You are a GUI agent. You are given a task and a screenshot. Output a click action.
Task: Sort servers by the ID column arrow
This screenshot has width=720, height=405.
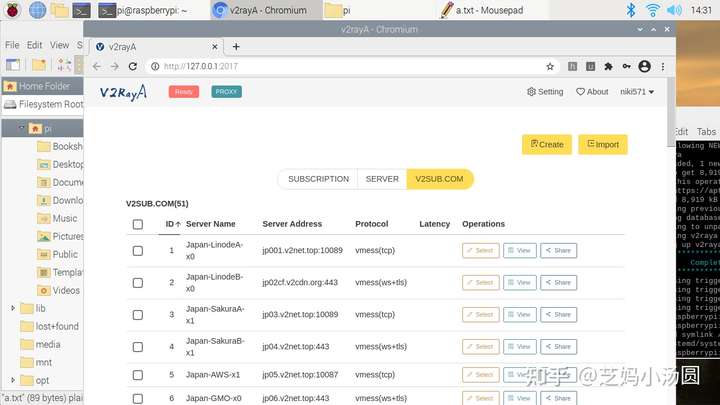click(178, 224)
